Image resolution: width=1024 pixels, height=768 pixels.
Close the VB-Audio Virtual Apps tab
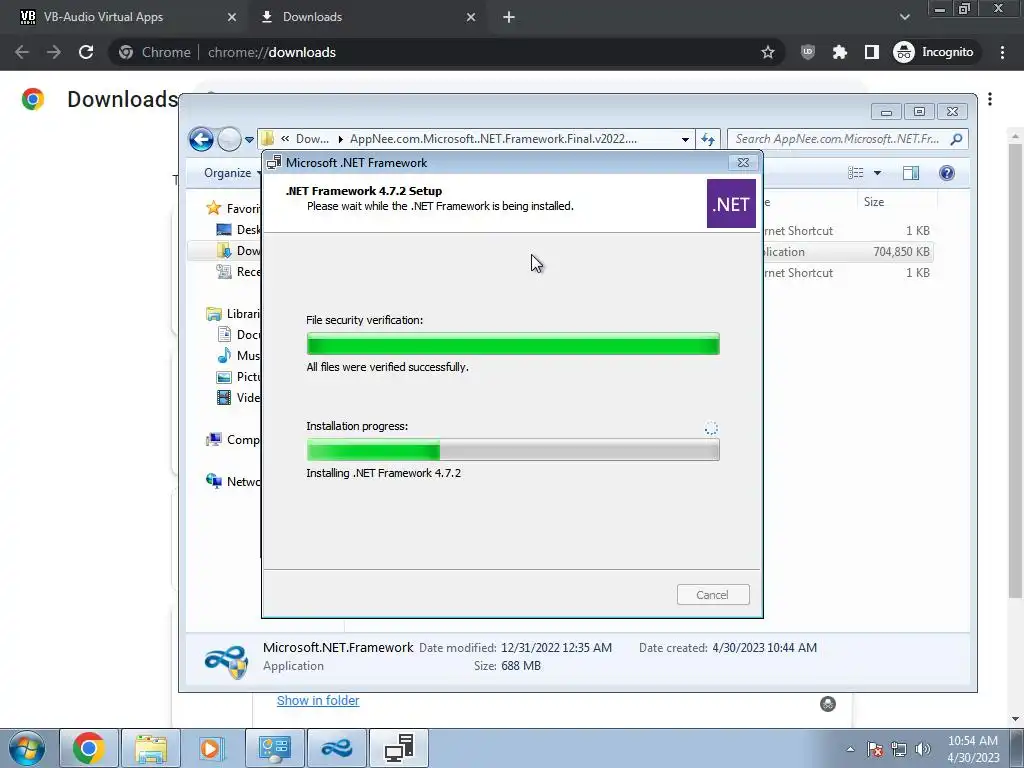(232, 17)
